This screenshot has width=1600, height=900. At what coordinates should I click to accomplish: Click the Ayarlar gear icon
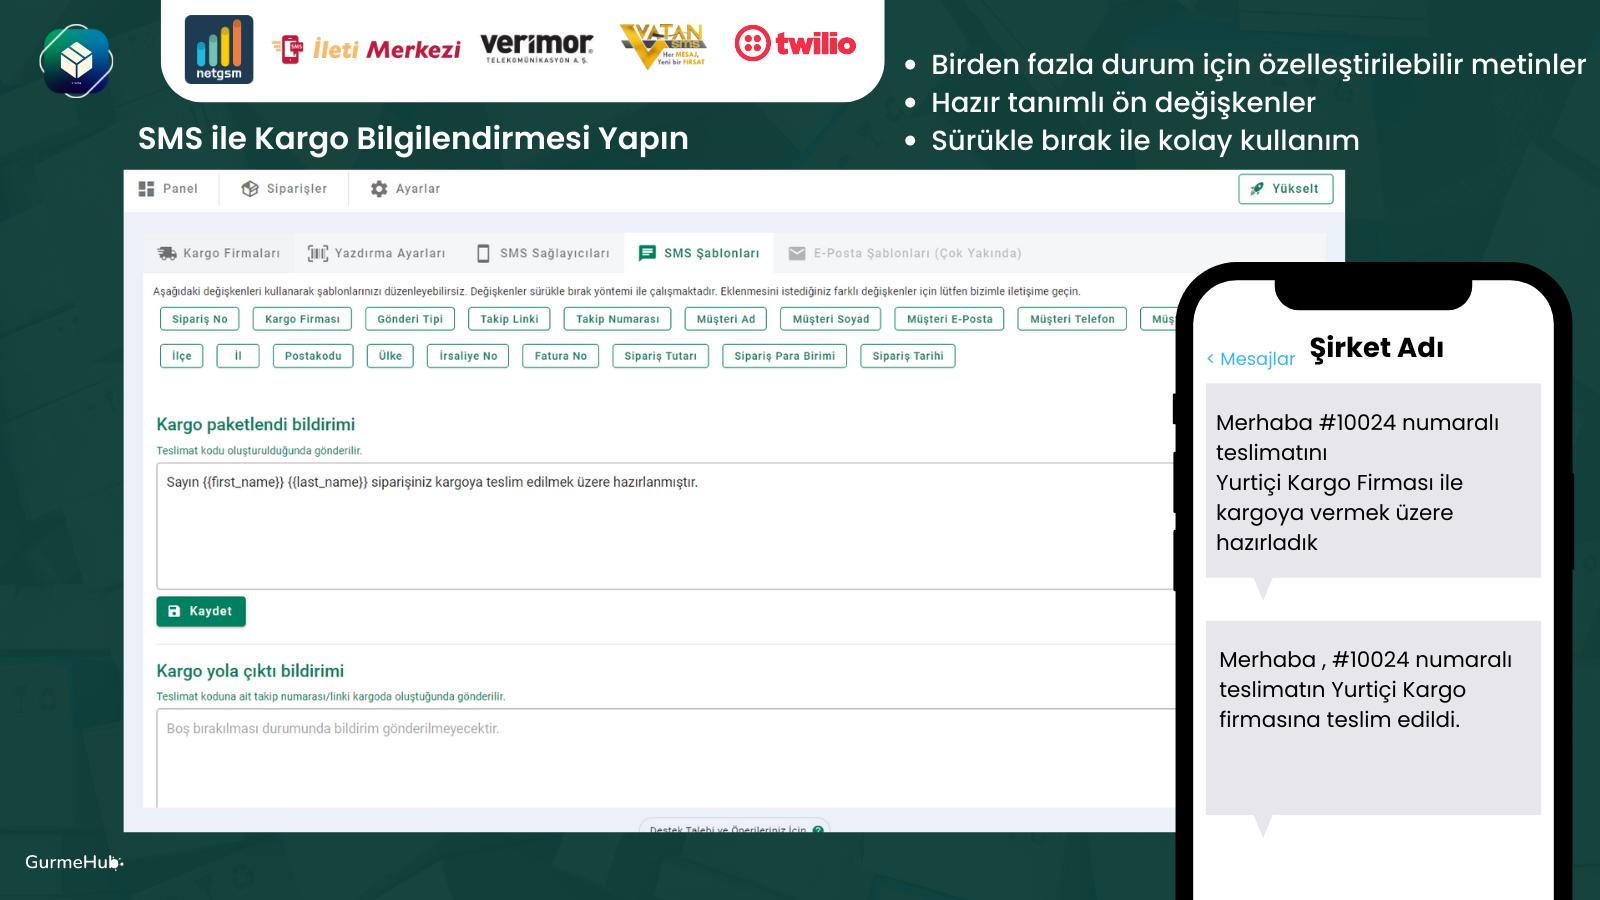tap(379, 189)
